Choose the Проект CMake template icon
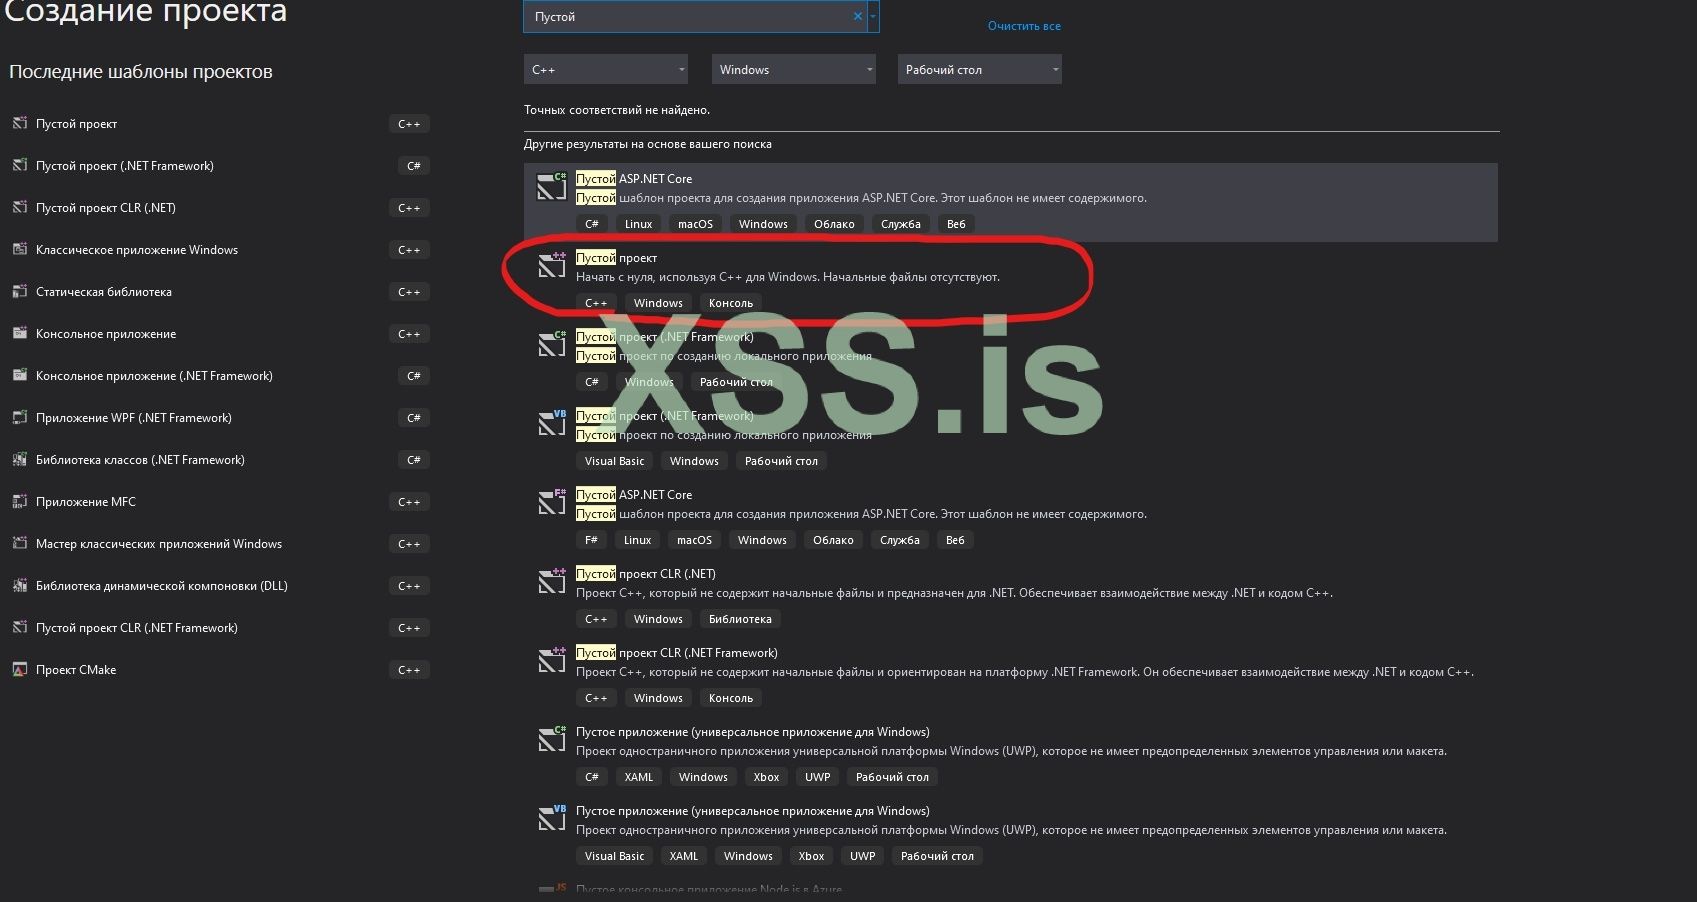Viewport: 1697px width, 902px height. tap(19, 669)
